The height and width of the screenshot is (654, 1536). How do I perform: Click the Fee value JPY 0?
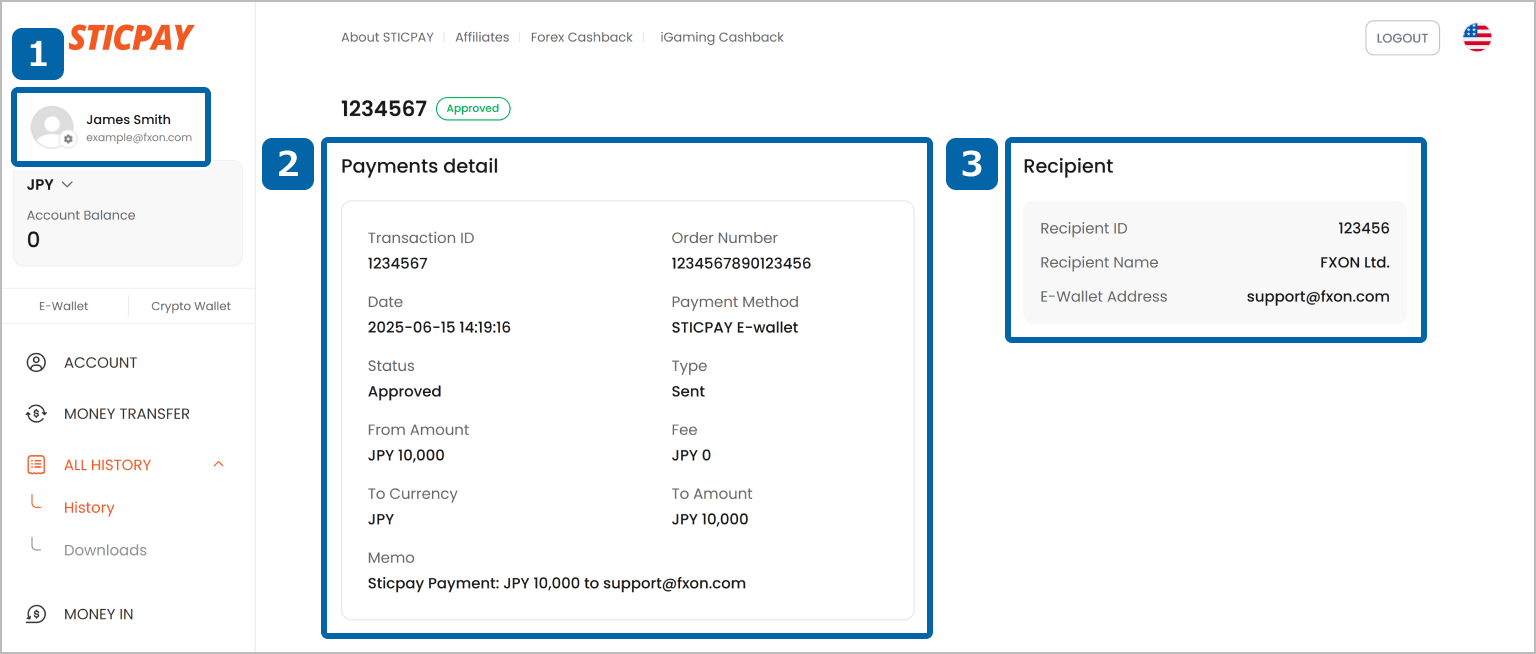[691, 456]
